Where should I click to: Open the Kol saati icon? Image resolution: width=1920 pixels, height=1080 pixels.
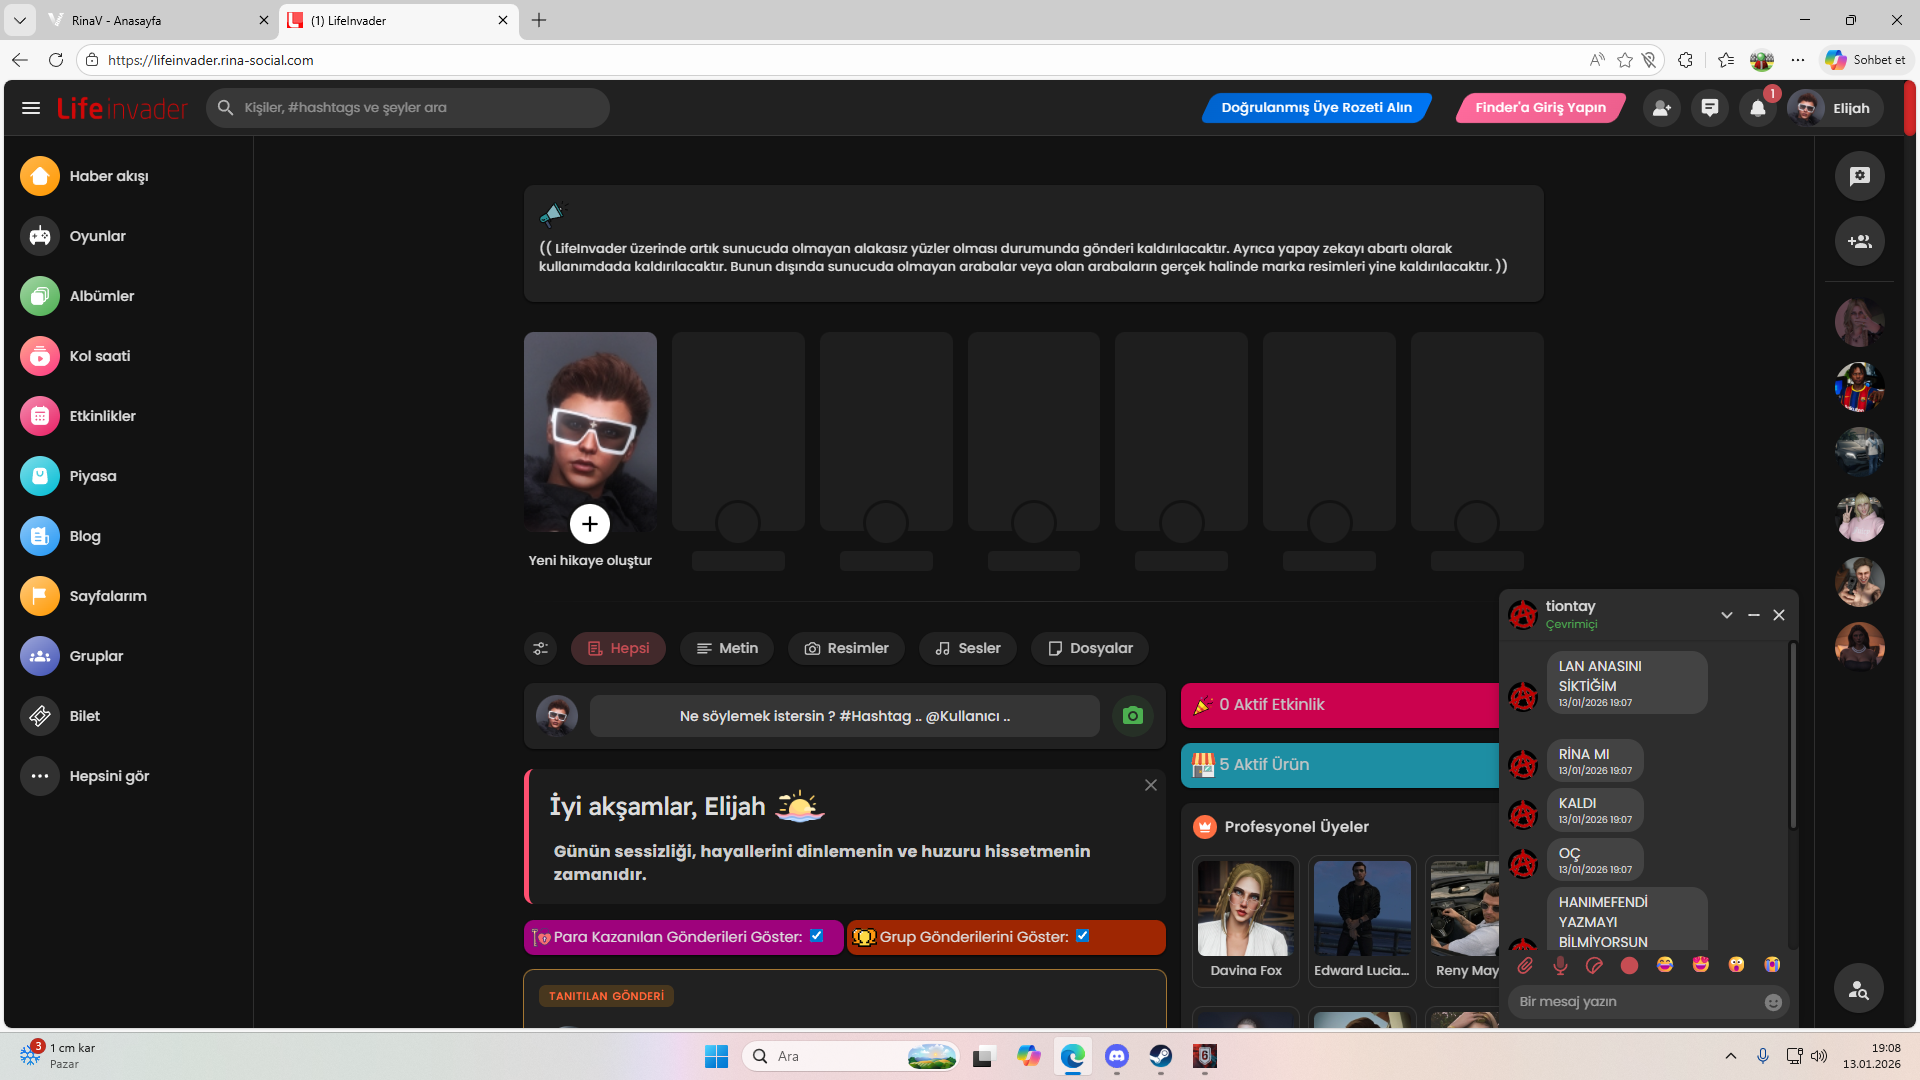[40, 356]
